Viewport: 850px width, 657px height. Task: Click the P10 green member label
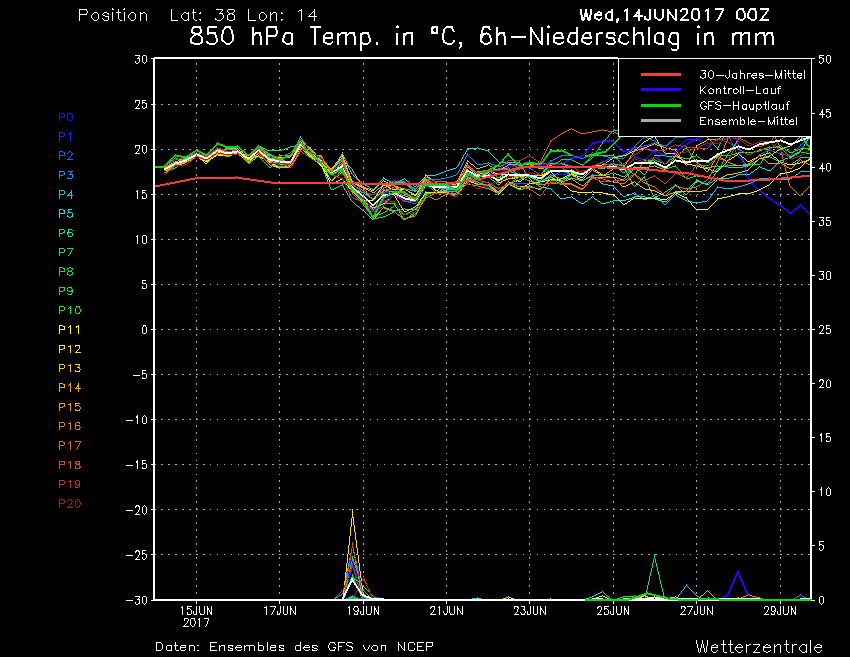click(x=69, y=310)
